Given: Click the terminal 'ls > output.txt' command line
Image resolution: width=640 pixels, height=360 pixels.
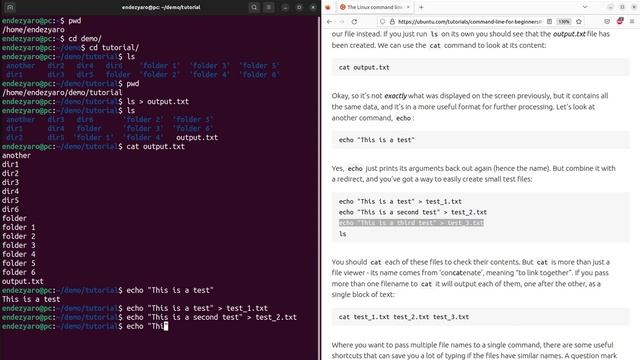Looking at the screenshot, I should click(x=96, y=101).
